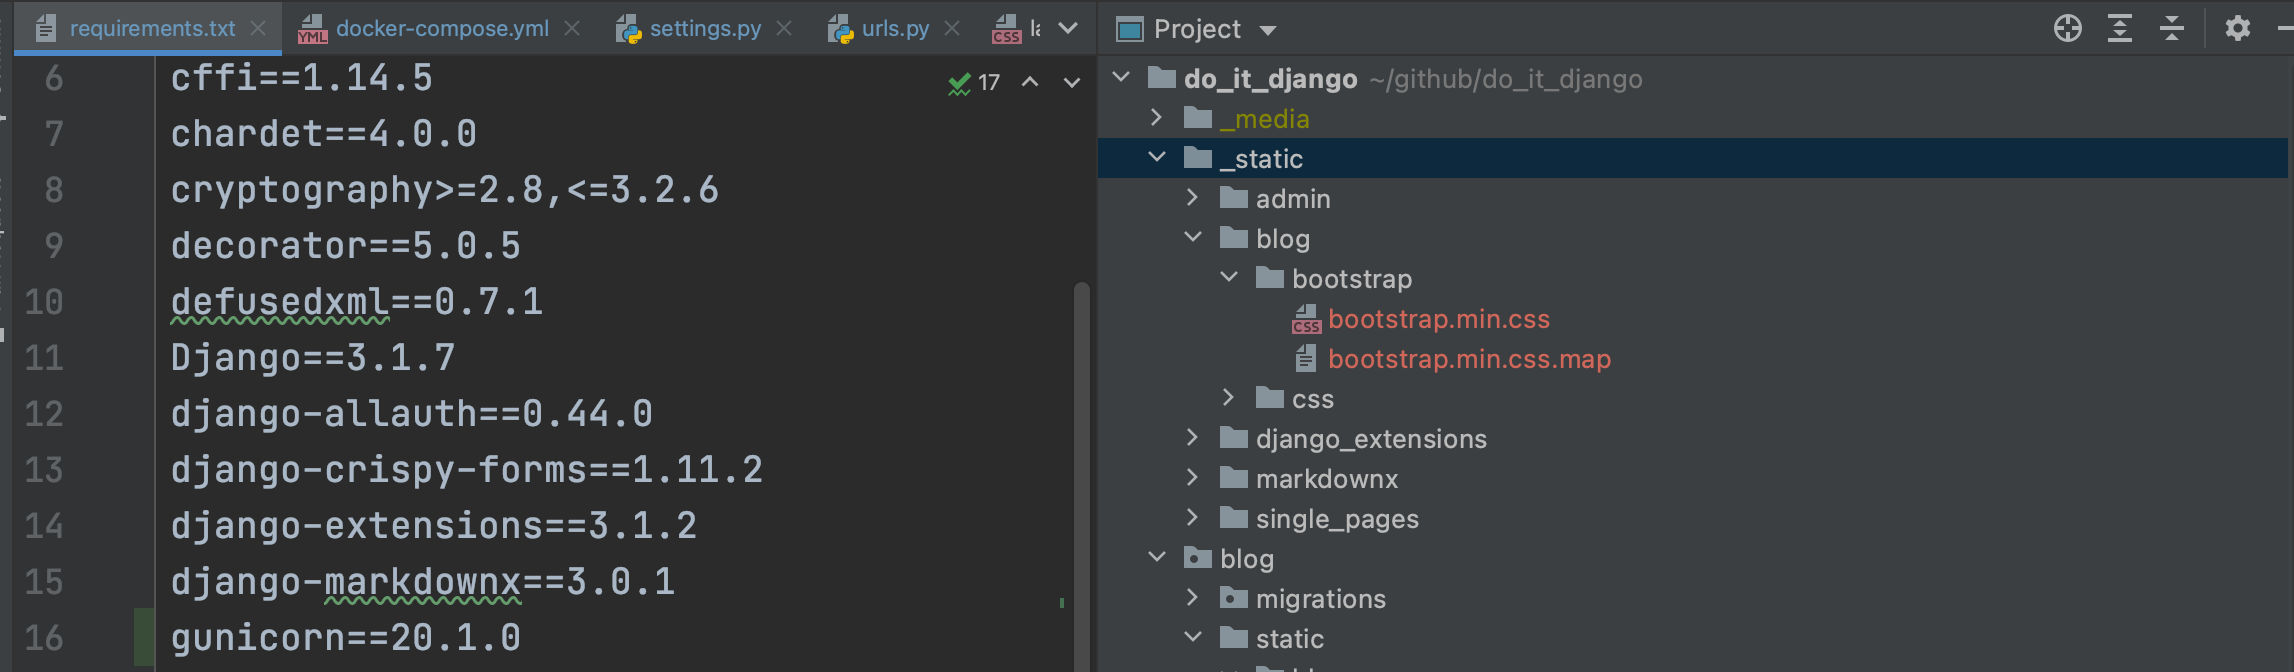
Task: Collapse the bootstrap folder
Action: click(1229, 278)
